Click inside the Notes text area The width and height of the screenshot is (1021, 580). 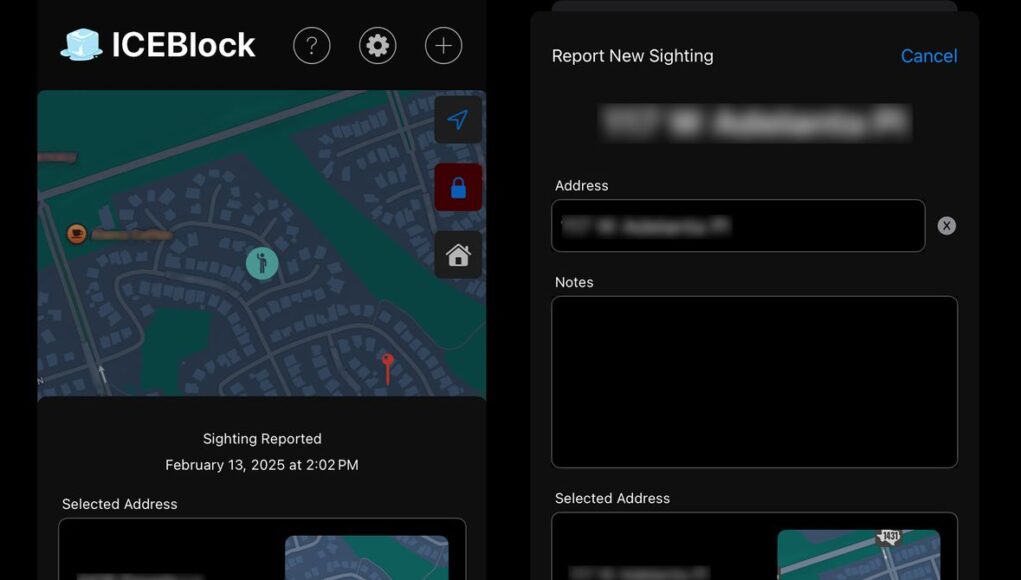pyautogui.click(x=755, y=382)
